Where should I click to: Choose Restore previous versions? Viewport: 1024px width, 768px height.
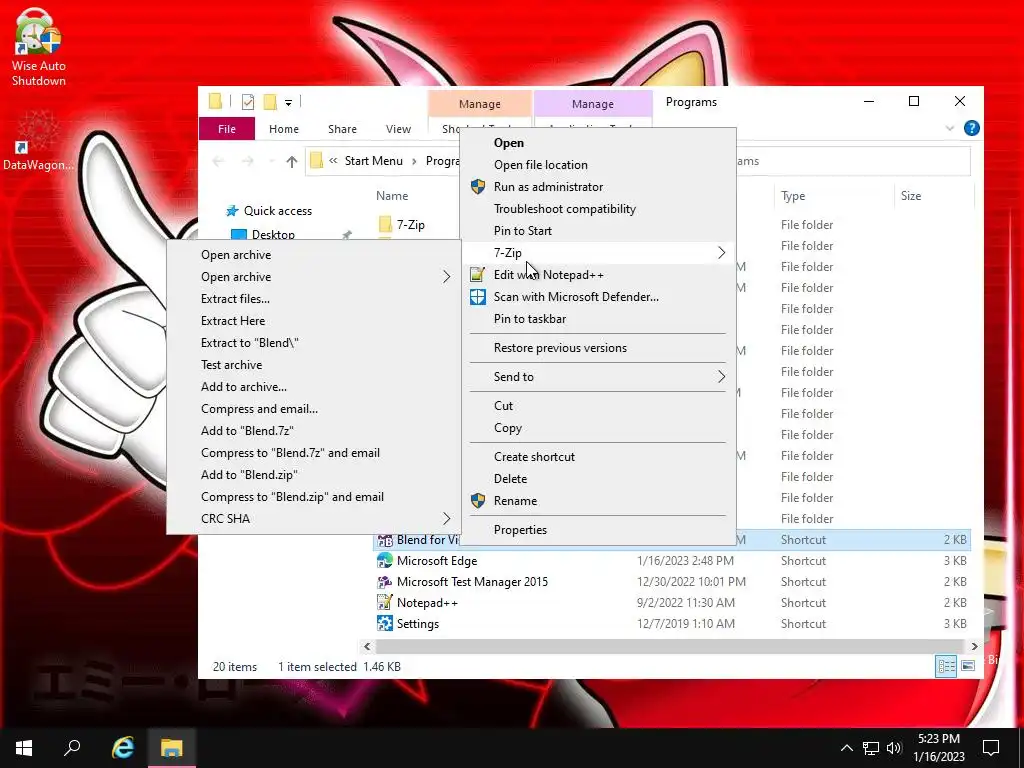coord(599,348)
